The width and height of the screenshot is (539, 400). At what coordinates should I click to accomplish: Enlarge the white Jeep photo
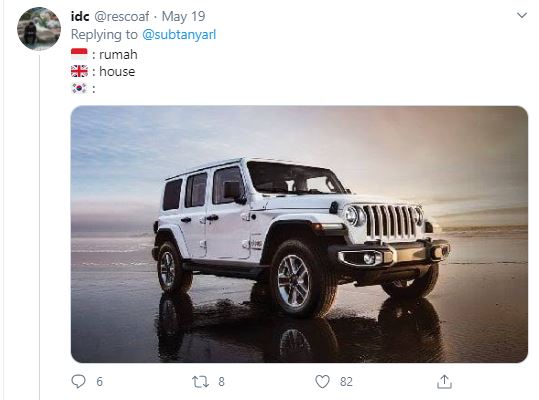point(299,234)
